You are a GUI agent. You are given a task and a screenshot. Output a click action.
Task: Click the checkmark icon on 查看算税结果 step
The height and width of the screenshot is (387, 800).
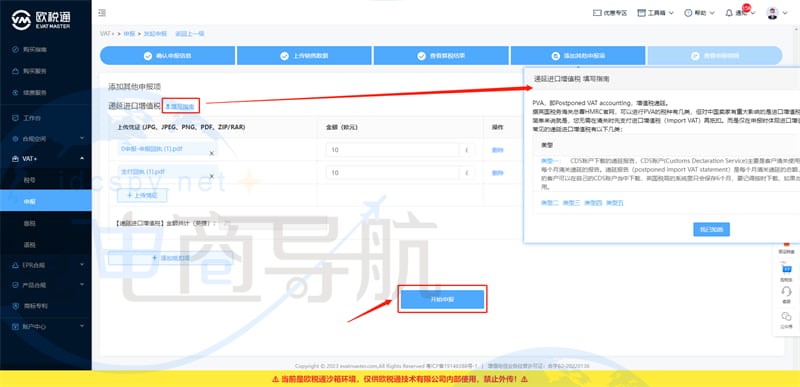pos(421,56)
